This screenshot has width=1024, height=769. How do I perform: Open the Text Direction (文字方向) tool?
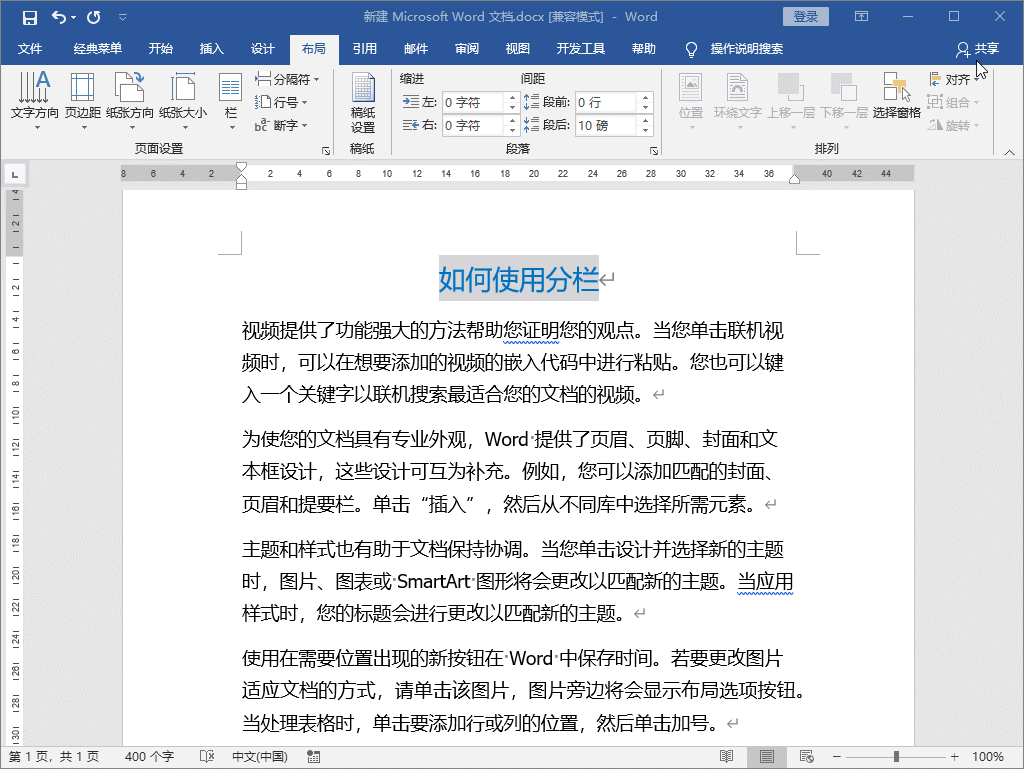36,101
